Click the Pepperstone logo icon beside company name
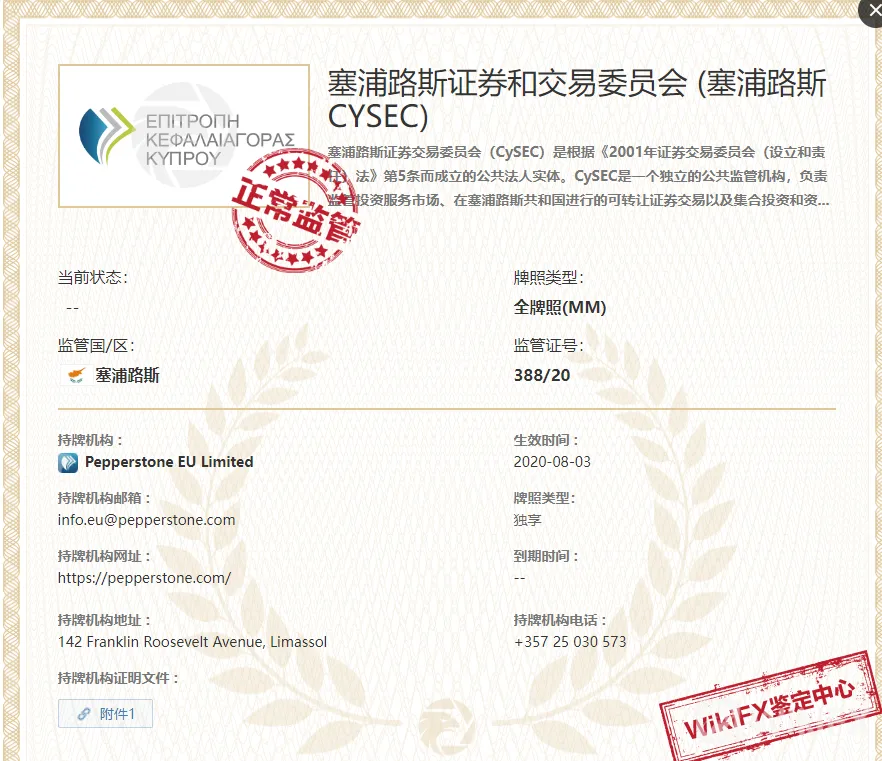The height and width of the screenshot is (761, 882). coord(68,463)
